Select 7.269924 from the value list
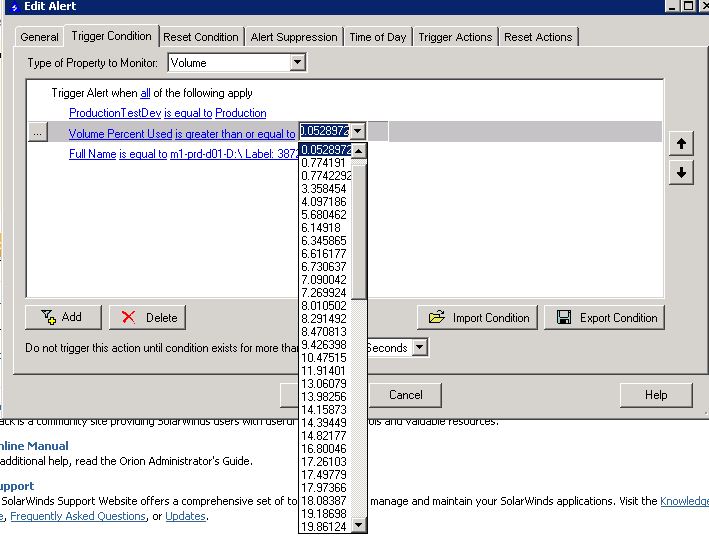Image resolution: width=709 pixels, height=538 pixels. pyautogui.click(x=326, y=293)
